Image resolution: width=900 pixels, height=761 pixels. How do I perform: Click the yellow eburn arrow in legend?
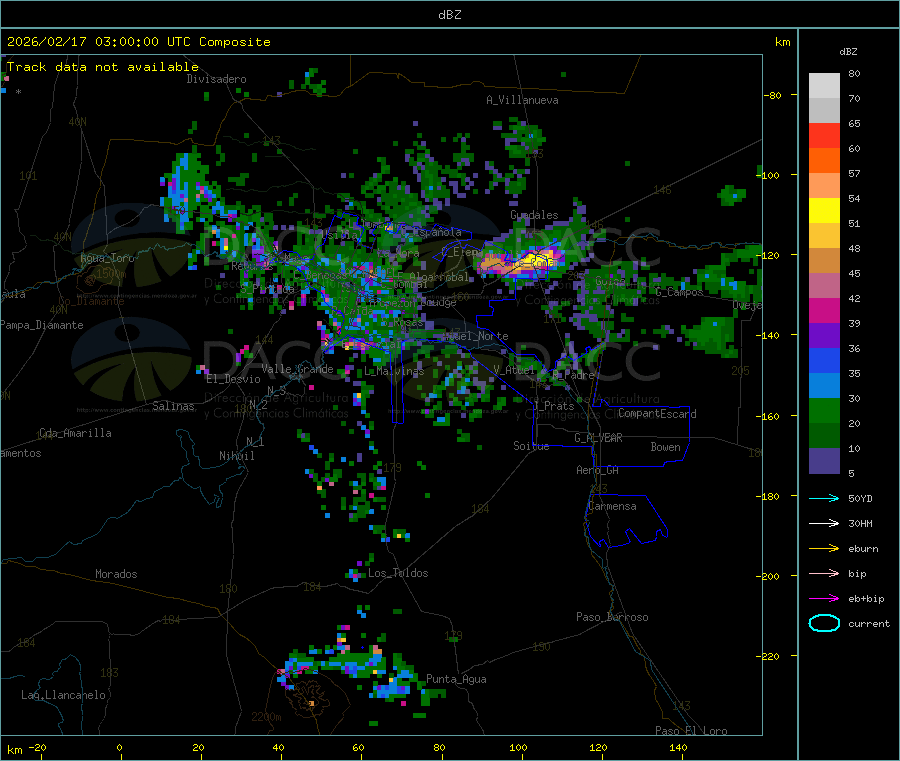pos(824,549)
